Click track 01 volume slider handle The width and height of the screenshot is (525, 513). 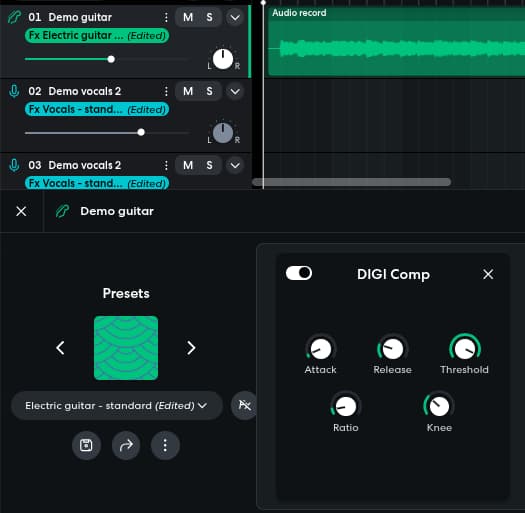111,59
